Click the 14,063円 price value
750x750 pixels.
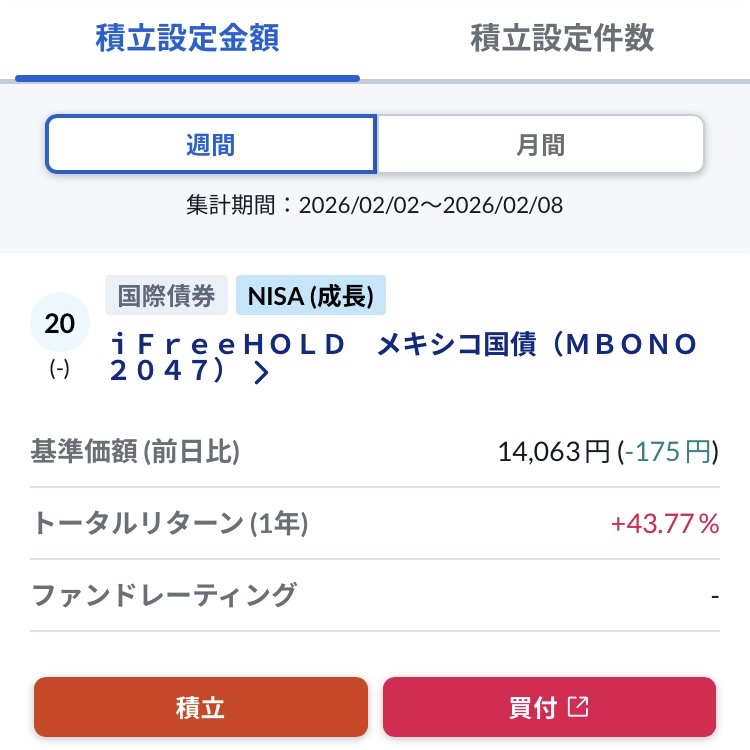coord(553,453)
